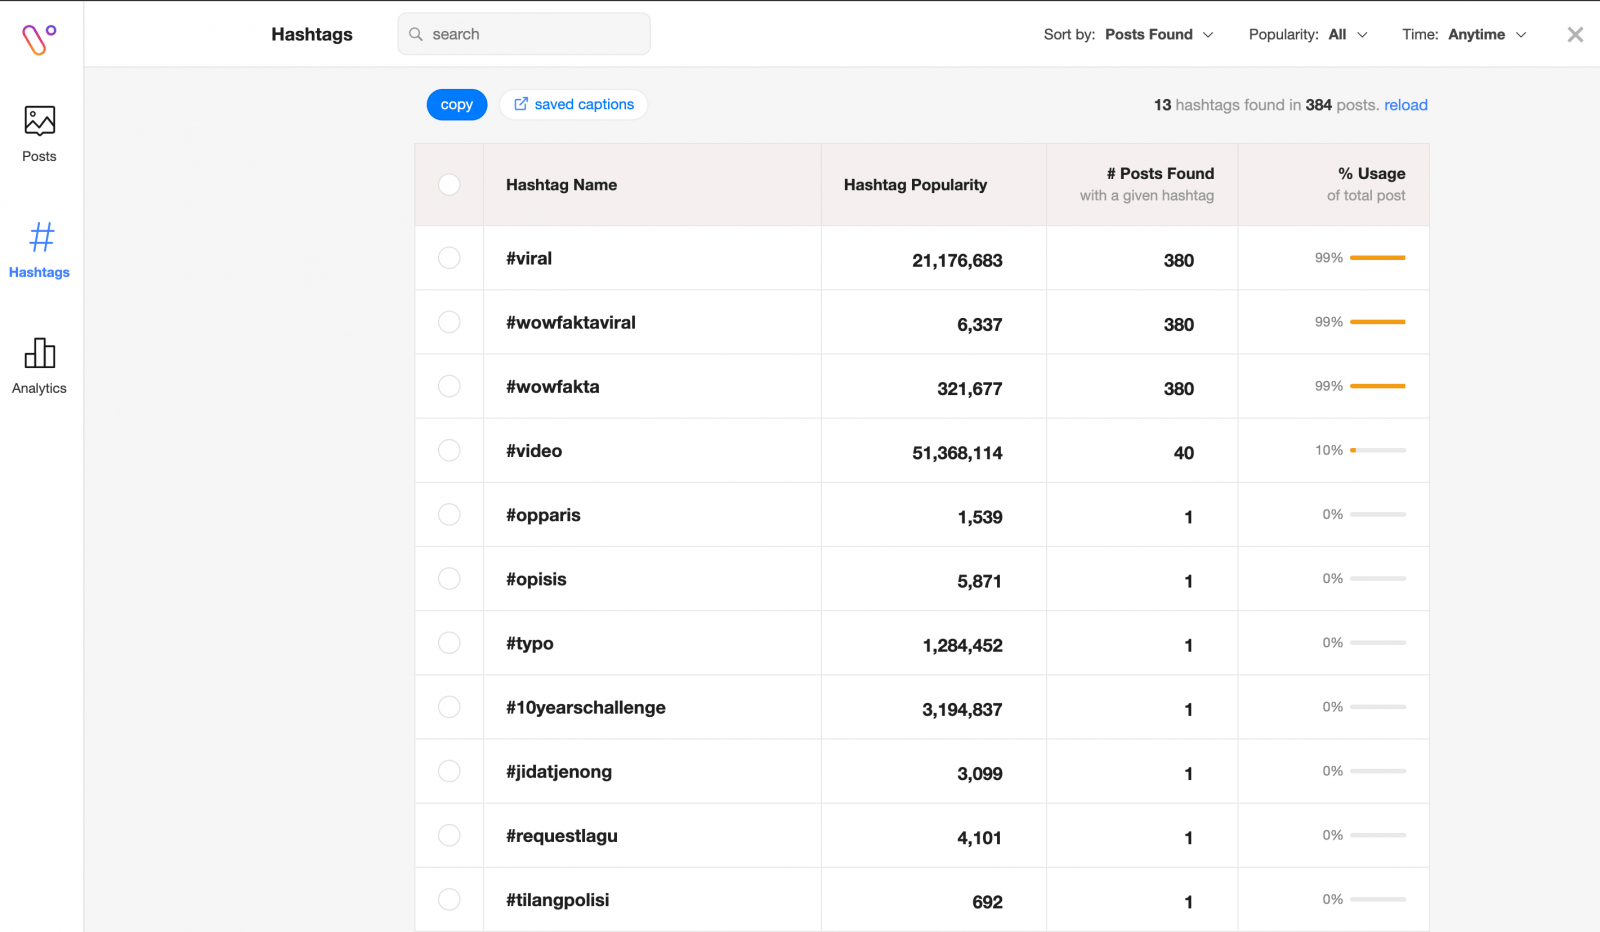Select the #requestlagu row checkbox
This screenshot has width=1600, height=932.
tap(449, 835)
